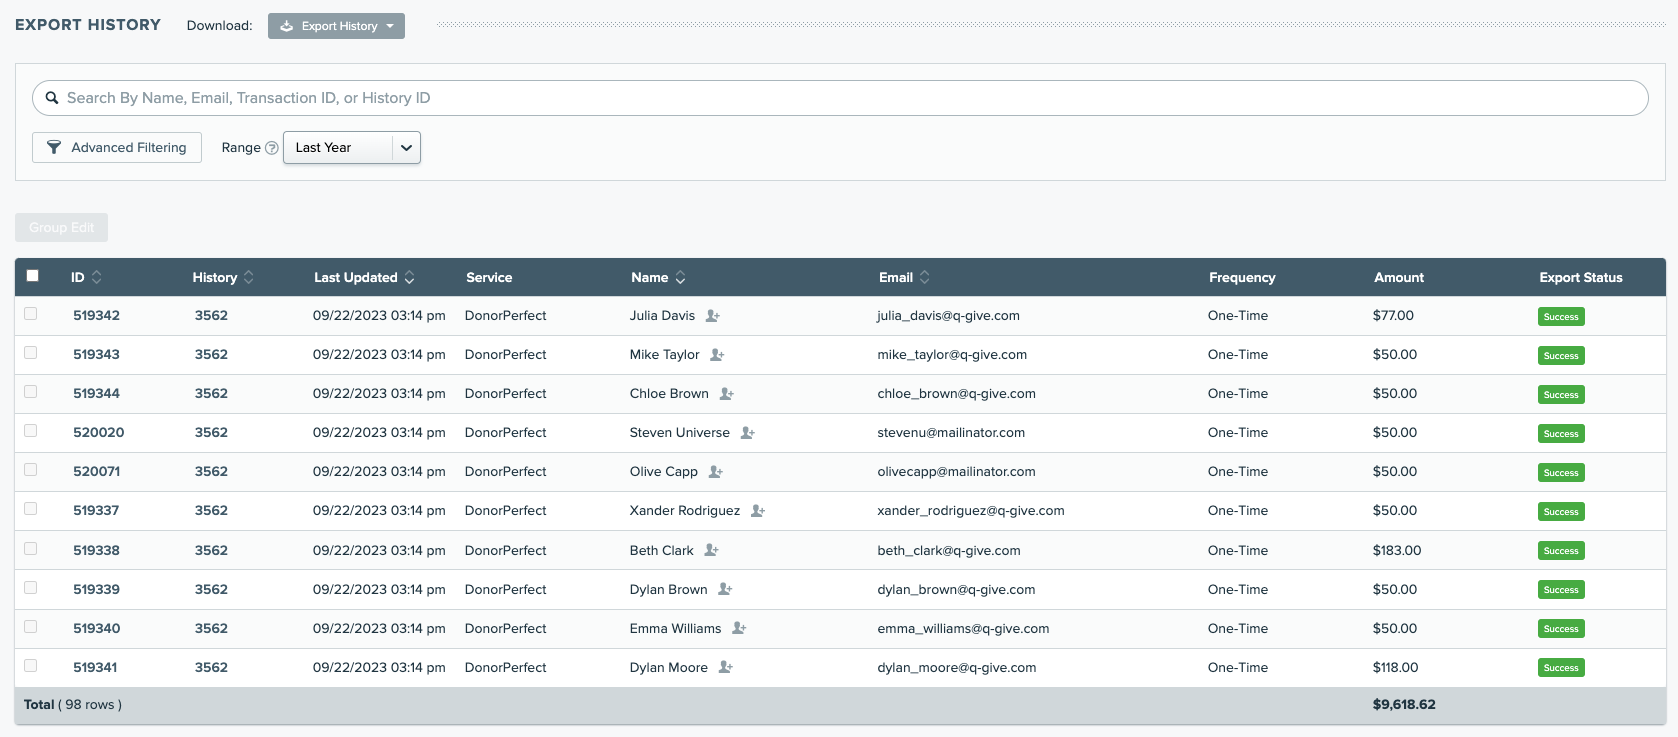Check the row for ID 519337
The height and width of the screenshot is (737, 1678).
pos(31,509)
